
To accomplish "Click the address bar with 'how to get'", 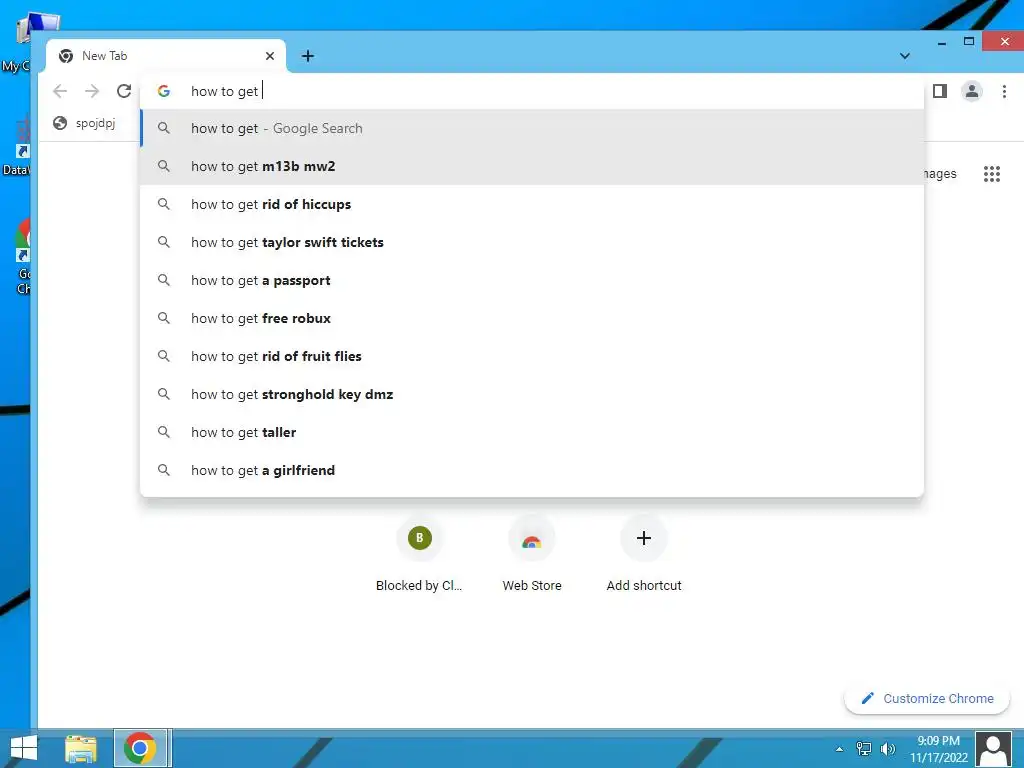I will [532, 91].
